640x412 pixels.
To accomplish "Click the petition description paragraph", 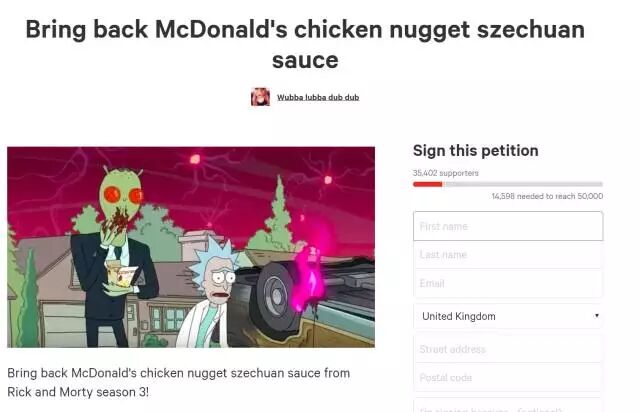I will [x=179, y=382].
